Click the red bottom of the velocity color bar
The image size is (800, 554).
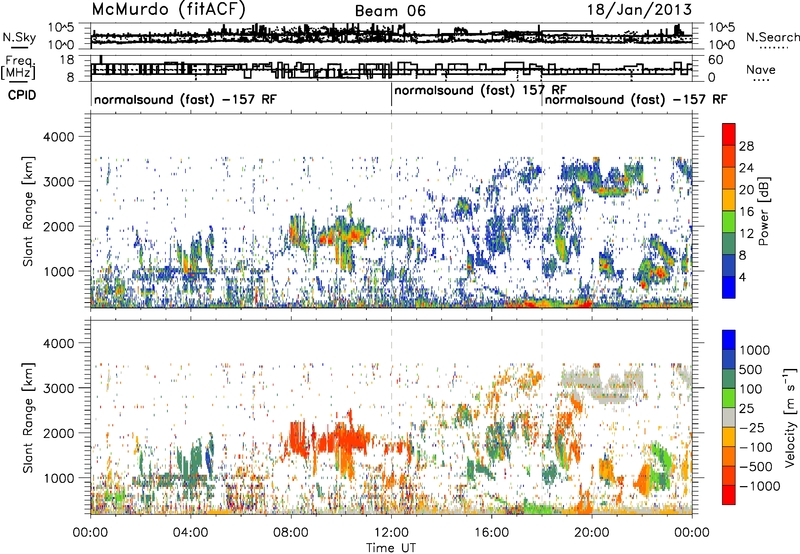click(729, 495)
